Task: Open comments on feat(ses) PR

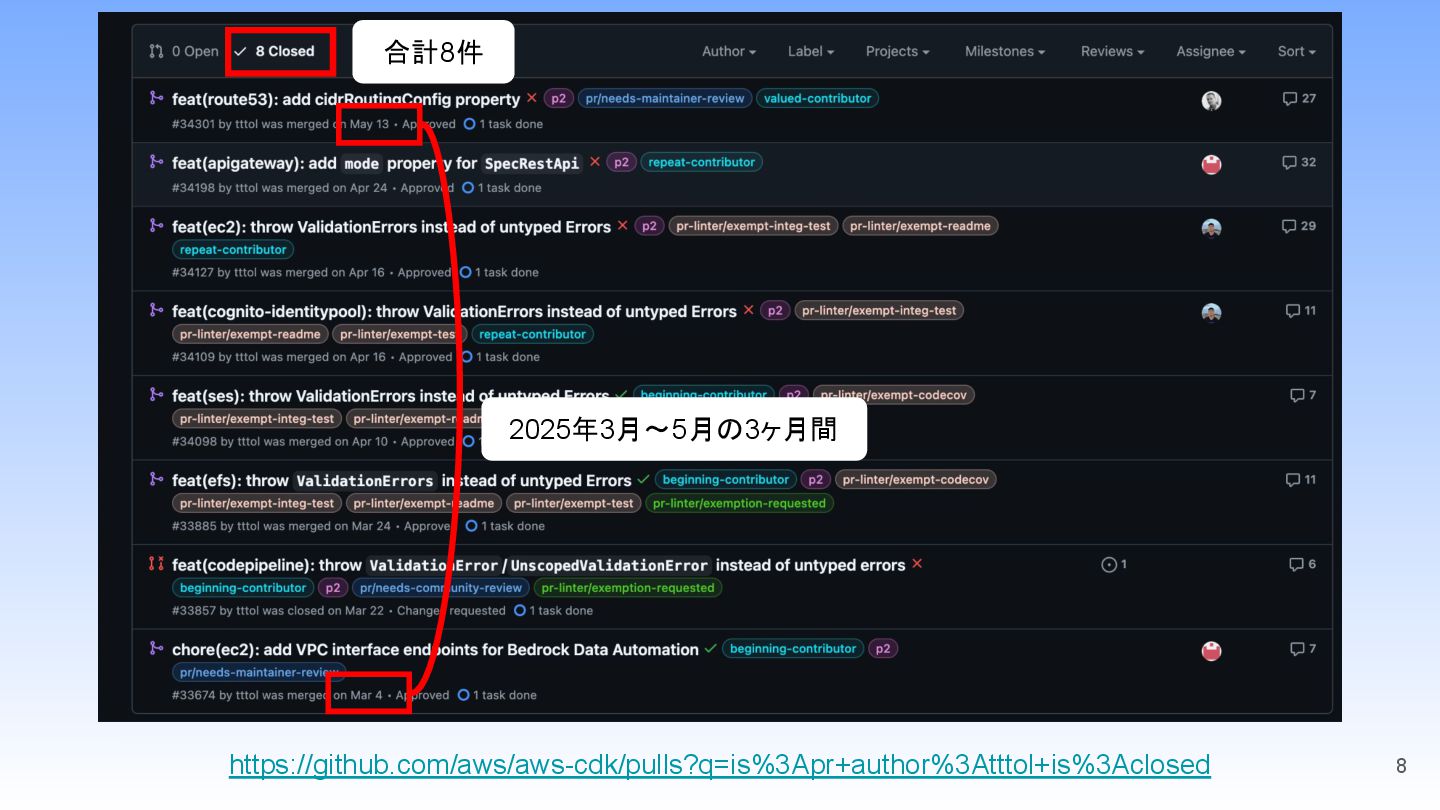Action: (1303, 395)
